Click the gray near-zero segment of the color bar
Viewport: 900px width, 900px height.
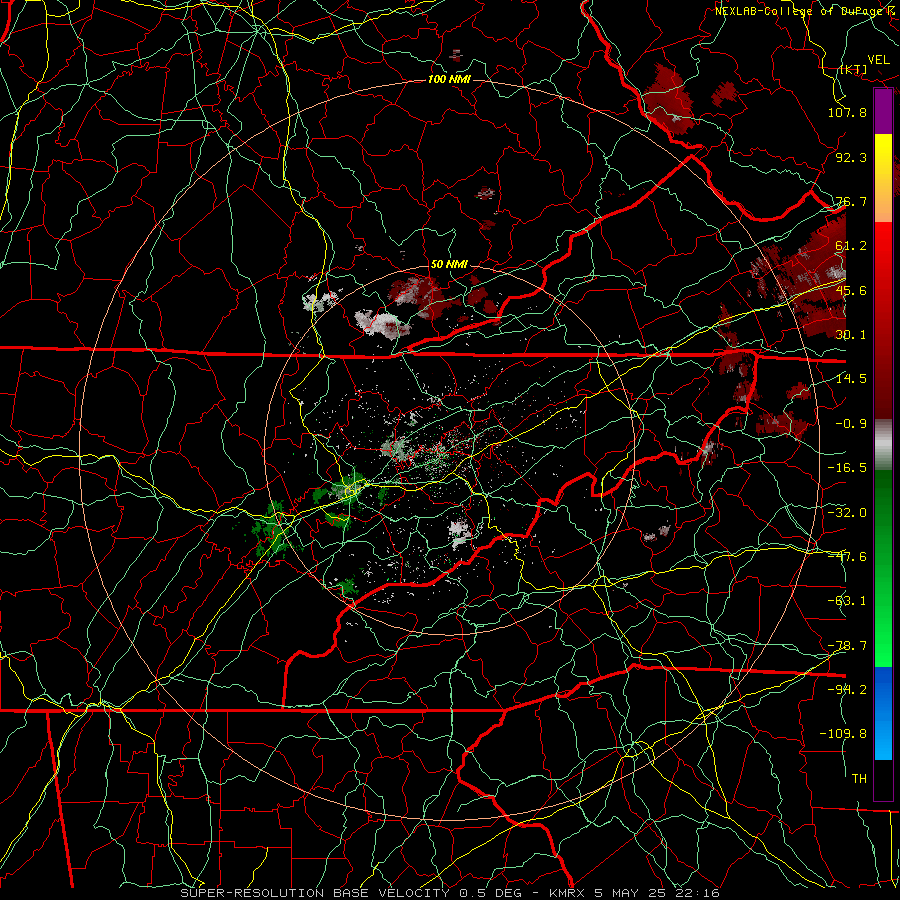coord(883,442)
